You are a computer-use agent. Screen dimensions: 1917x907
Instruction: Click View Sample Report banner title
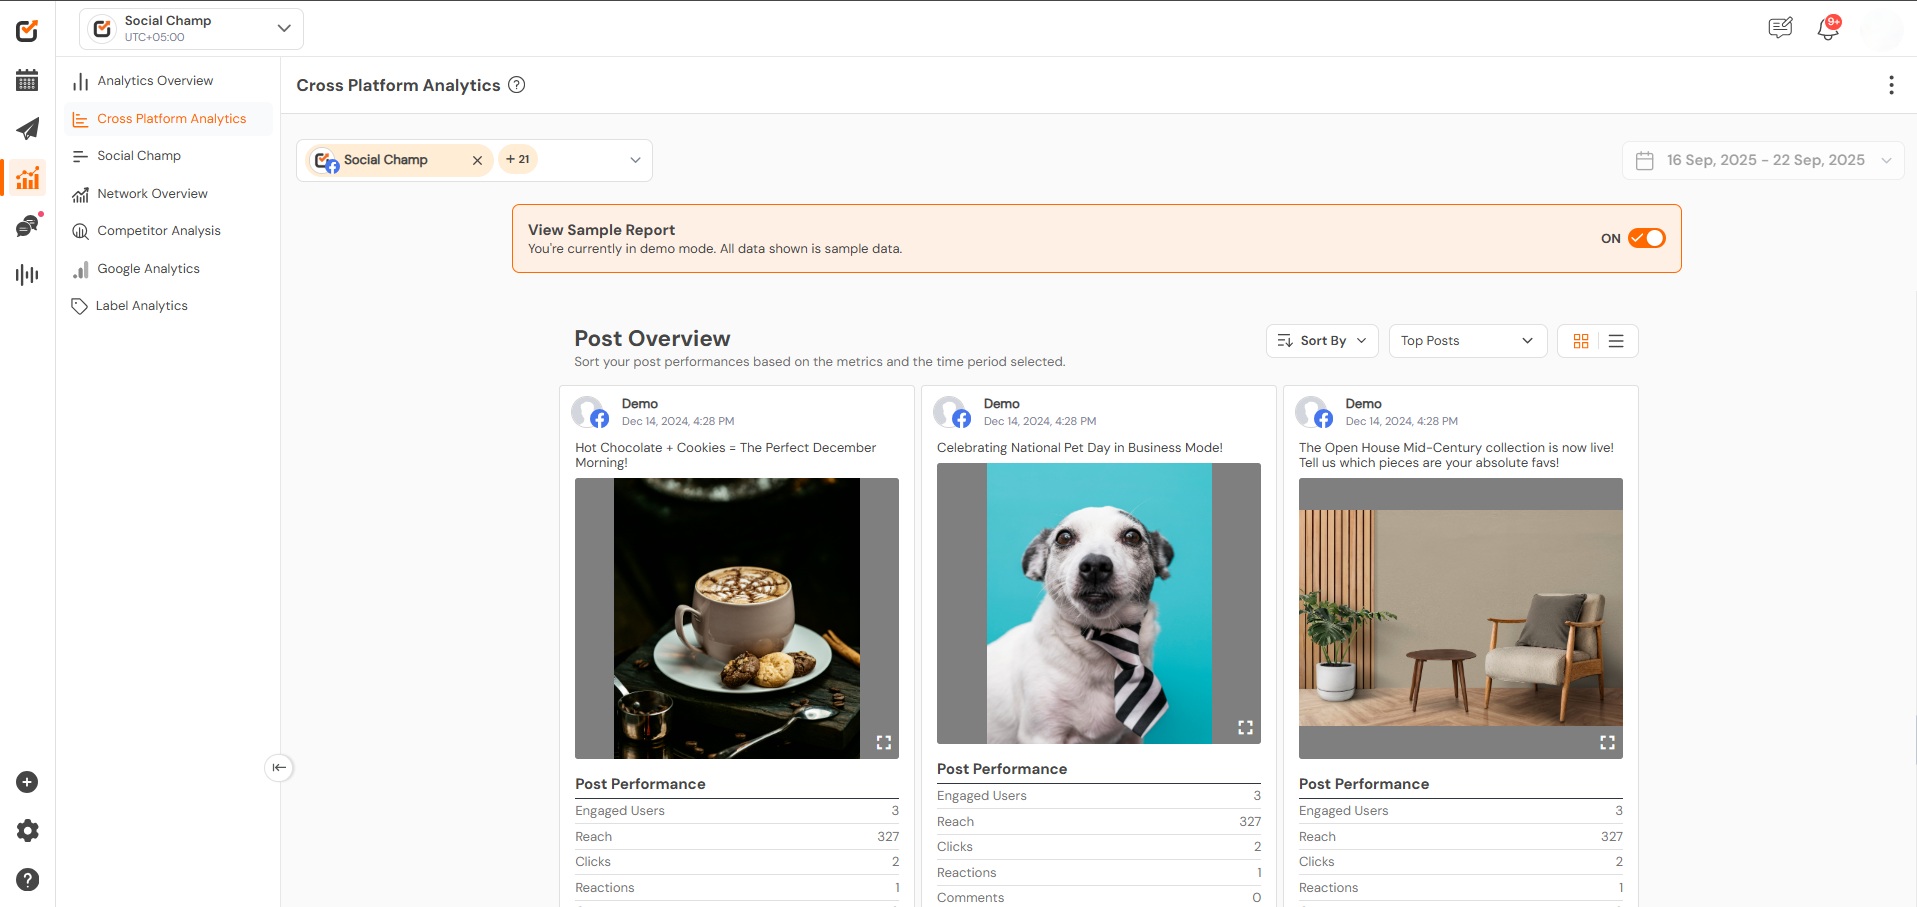tap(601, 230)
